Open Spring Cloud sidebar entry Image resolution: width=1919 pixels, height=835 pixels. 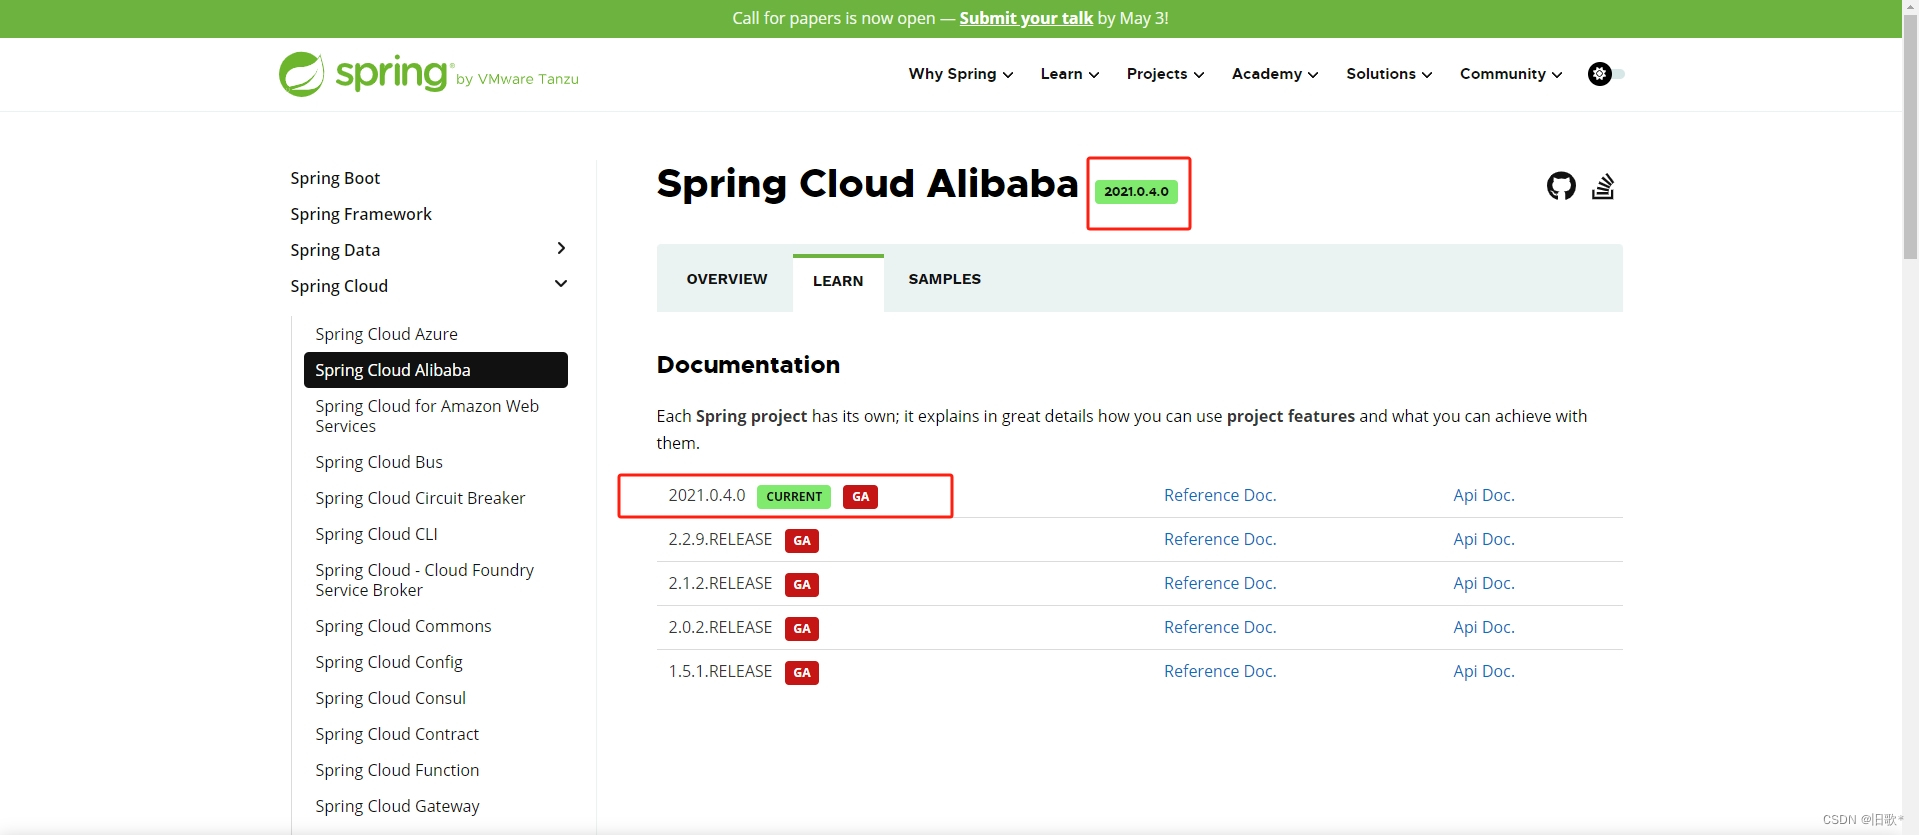[x=339, y=286]
